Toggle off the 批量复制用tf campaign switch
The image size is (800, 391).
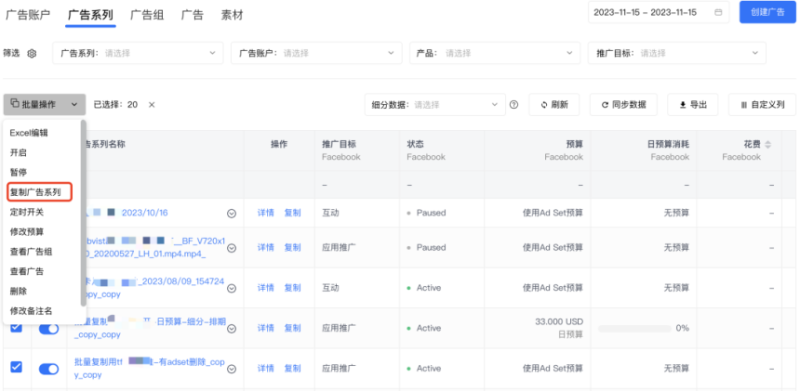pos(49,369)
